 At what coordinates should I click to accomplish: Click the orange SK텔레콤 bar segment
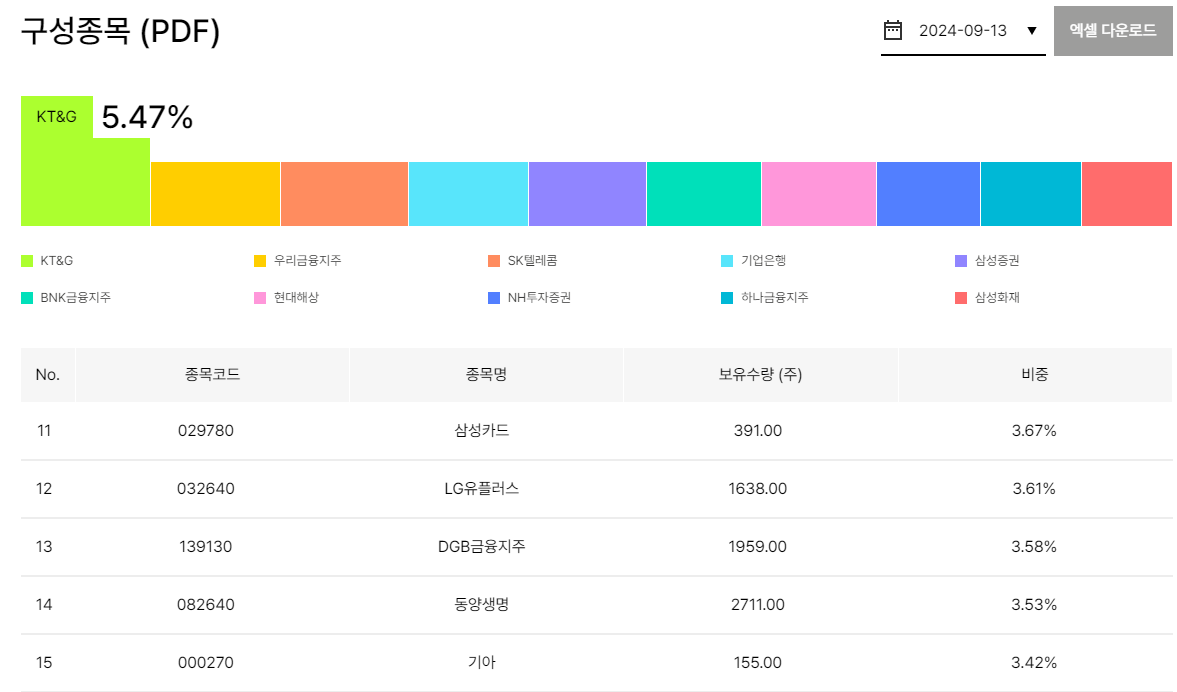(345, 194)
